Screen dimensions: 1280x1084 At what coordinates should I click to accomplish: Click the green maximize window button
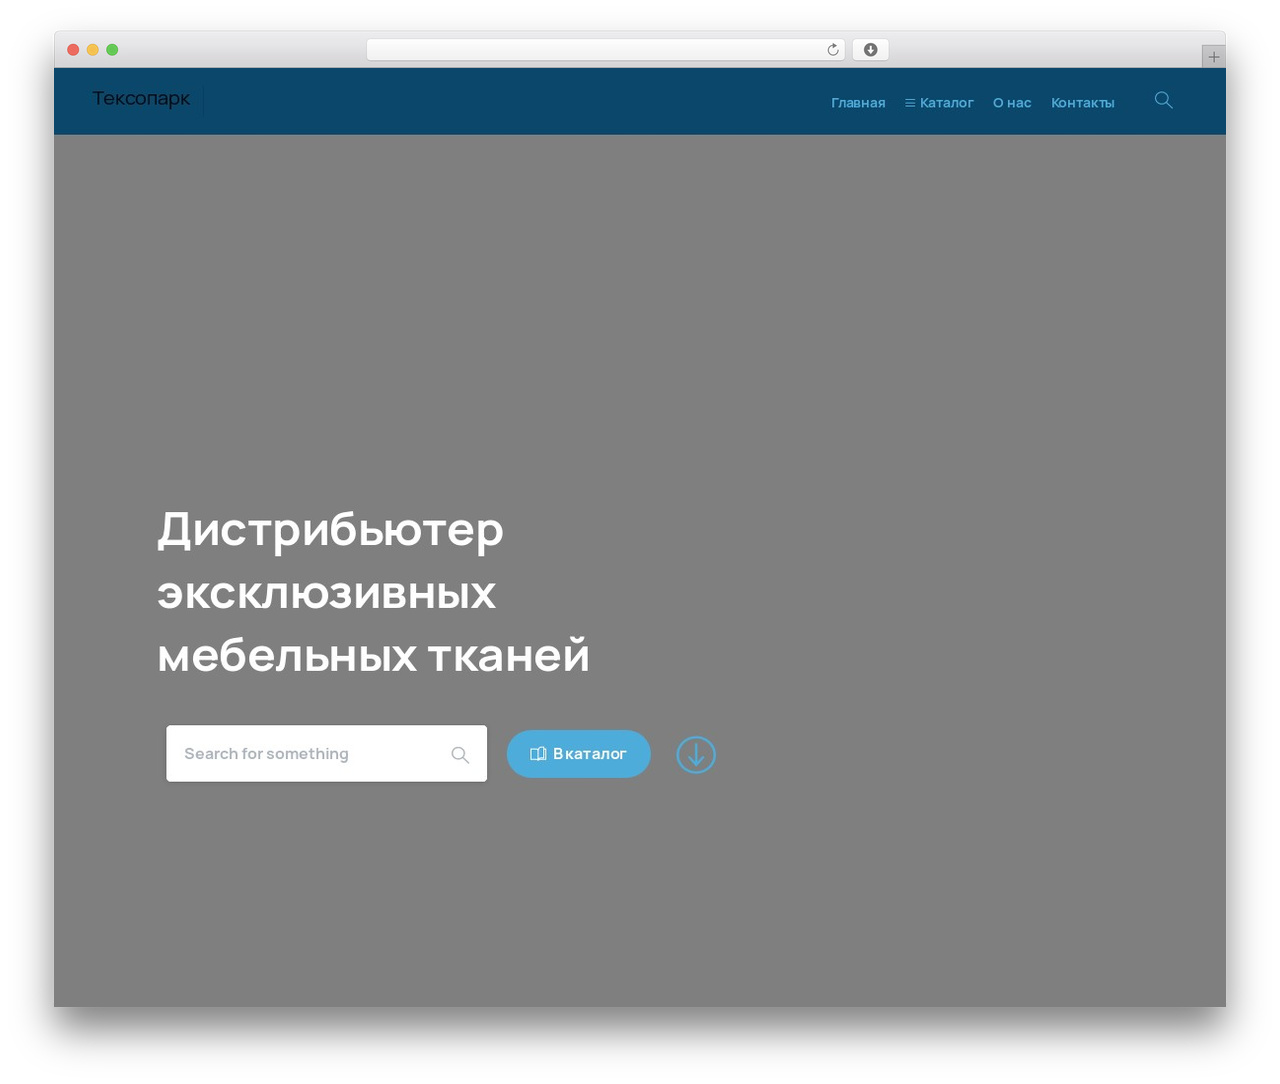coord(112,50)
